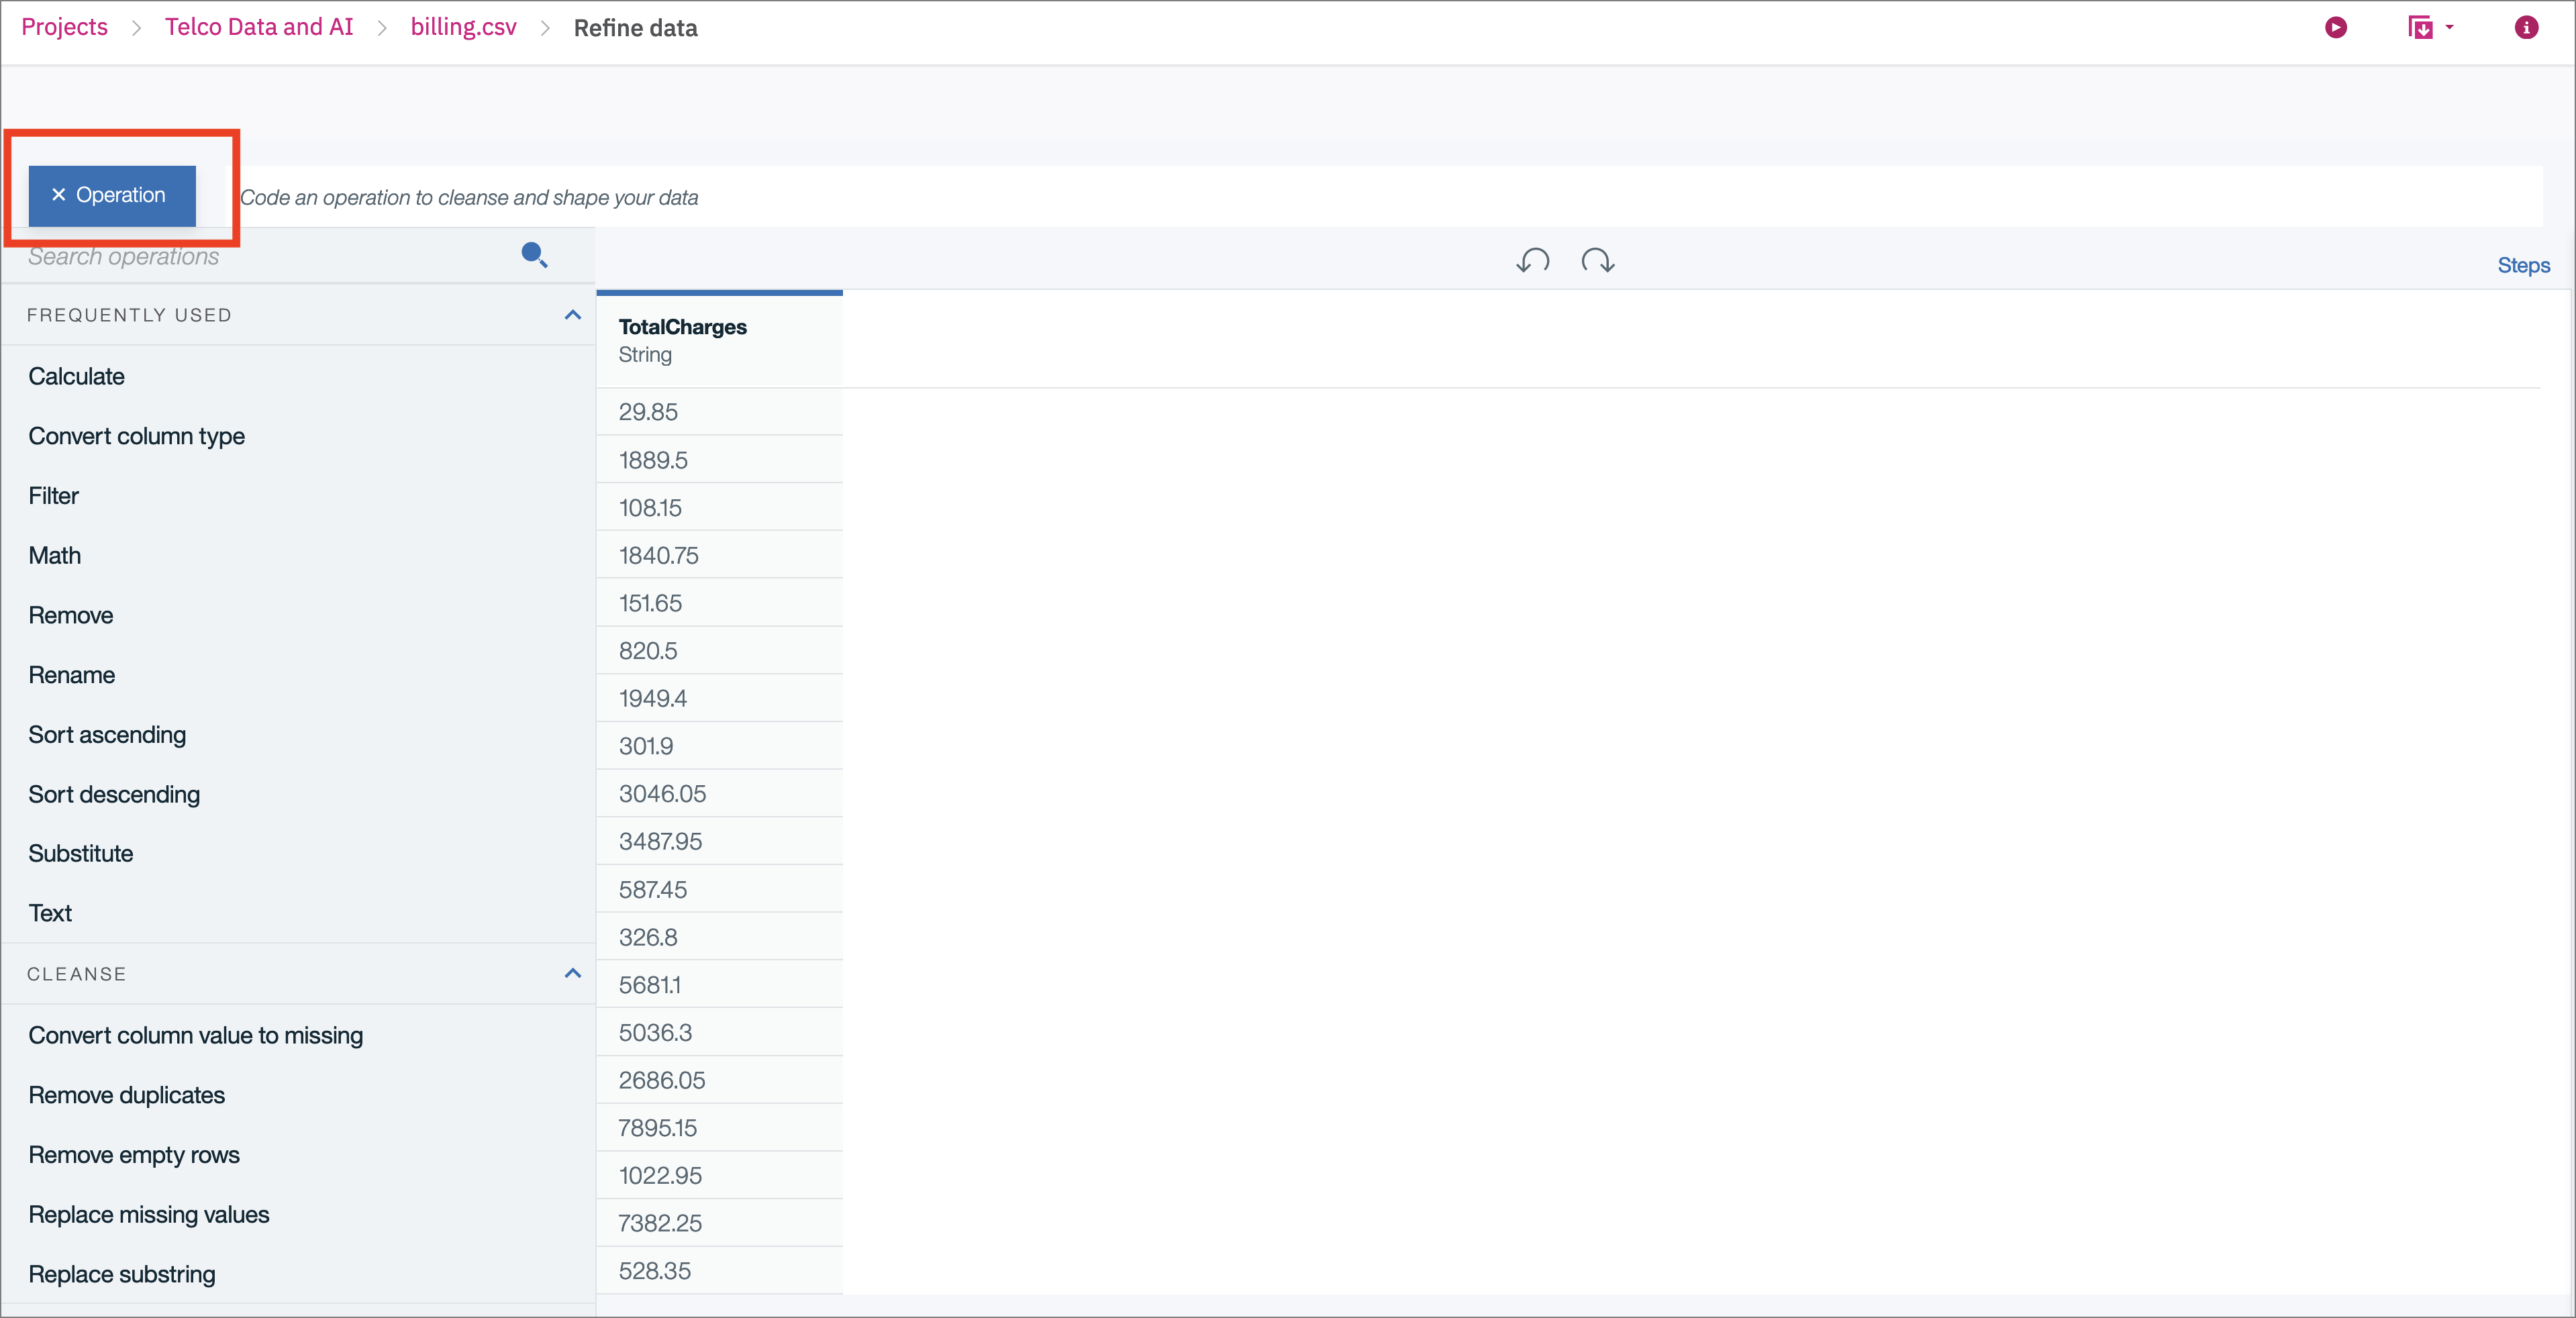Image resolution: width=2576 pixels, height=1318 pixels.
Task: Choose the Convert column type operation
Action: click(x=136, y=435)
